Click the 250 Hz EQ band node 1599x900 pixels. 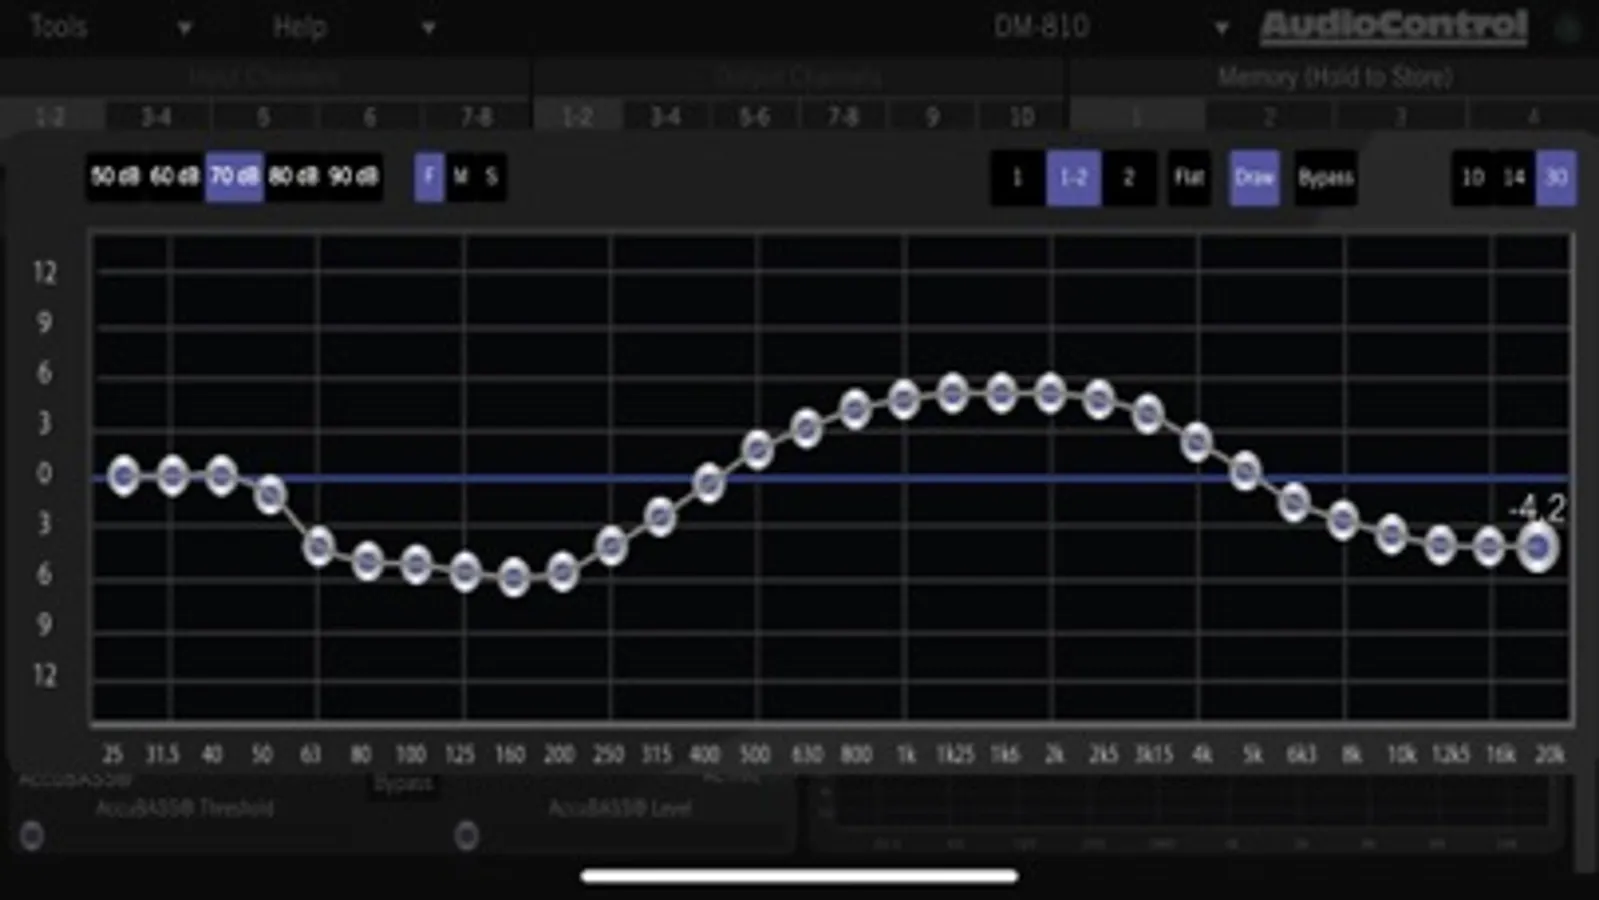[x=611, y=546]
